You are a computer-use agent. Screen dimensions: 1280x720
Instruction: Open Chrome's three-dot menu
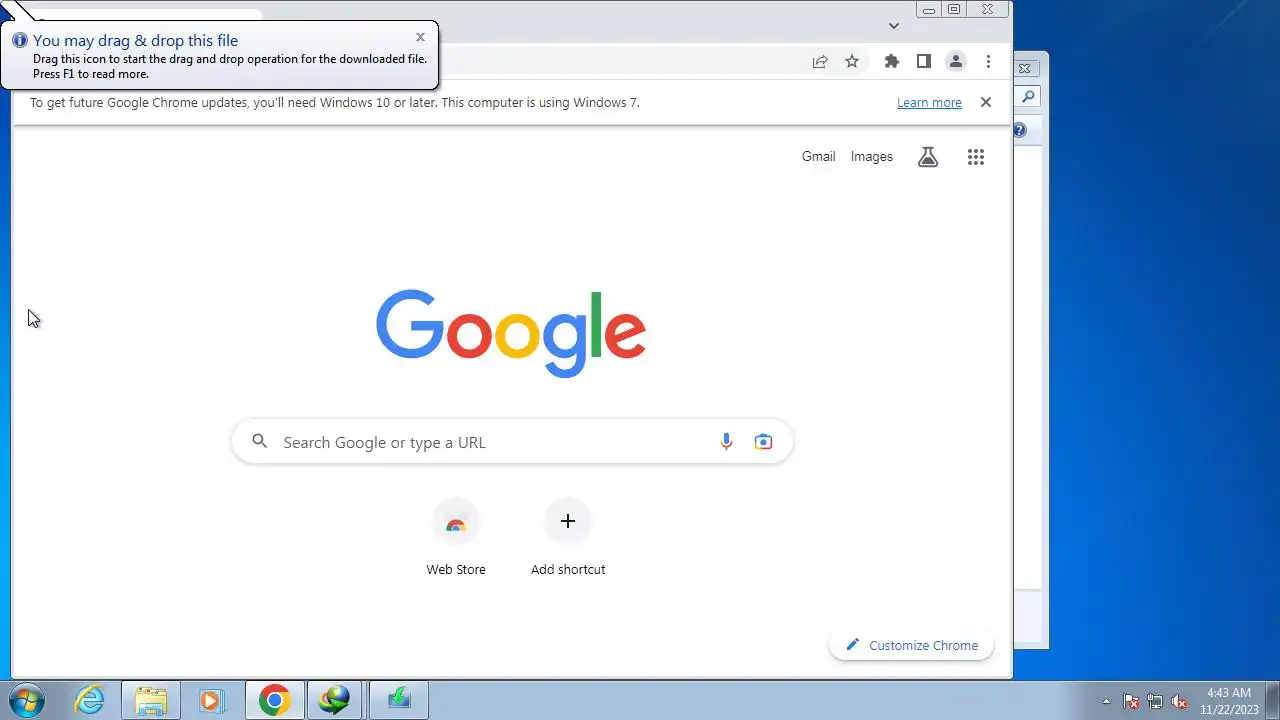click(x=988, y=61)
